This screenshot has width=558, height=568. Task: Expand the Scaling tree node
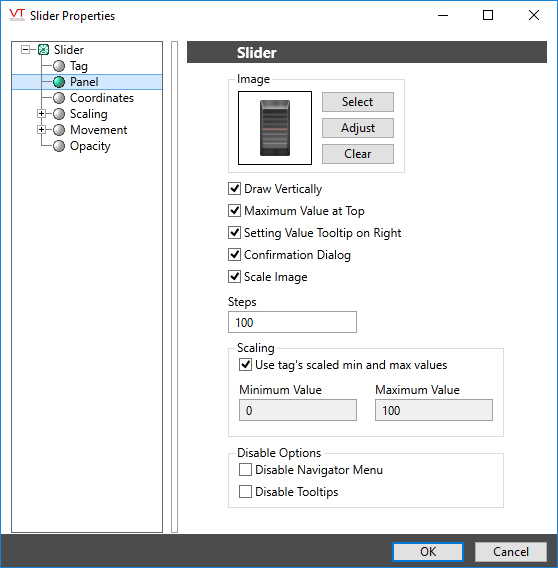coord(41,114)
